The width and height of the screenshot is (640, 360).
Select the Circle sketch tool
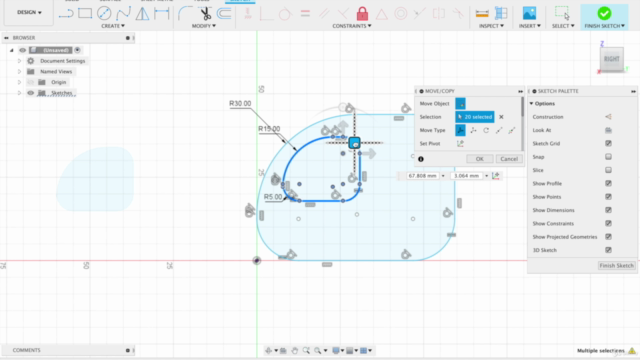click(x=104, y=13)
